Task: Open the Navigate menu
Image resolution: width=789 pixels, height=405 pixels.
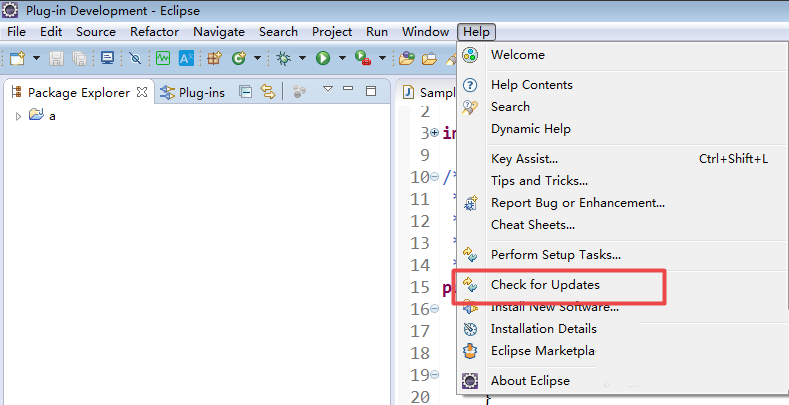Action: pos(219,32)
